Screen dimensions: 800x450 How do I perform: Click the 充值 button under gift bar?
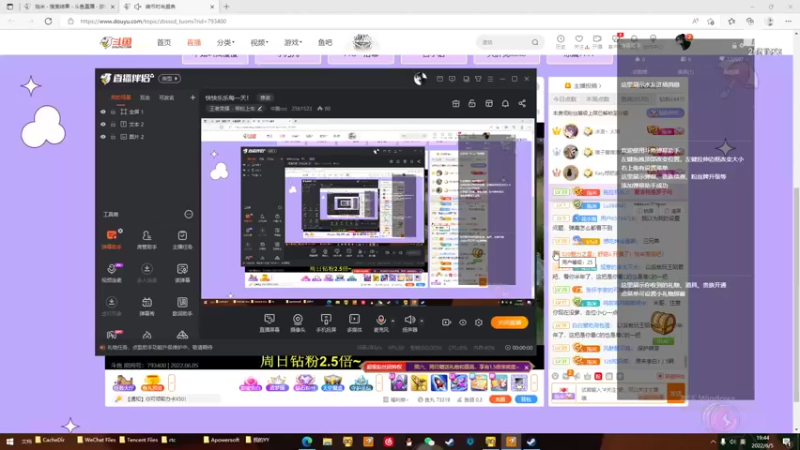pyautogui.click(x=500, y=399)
